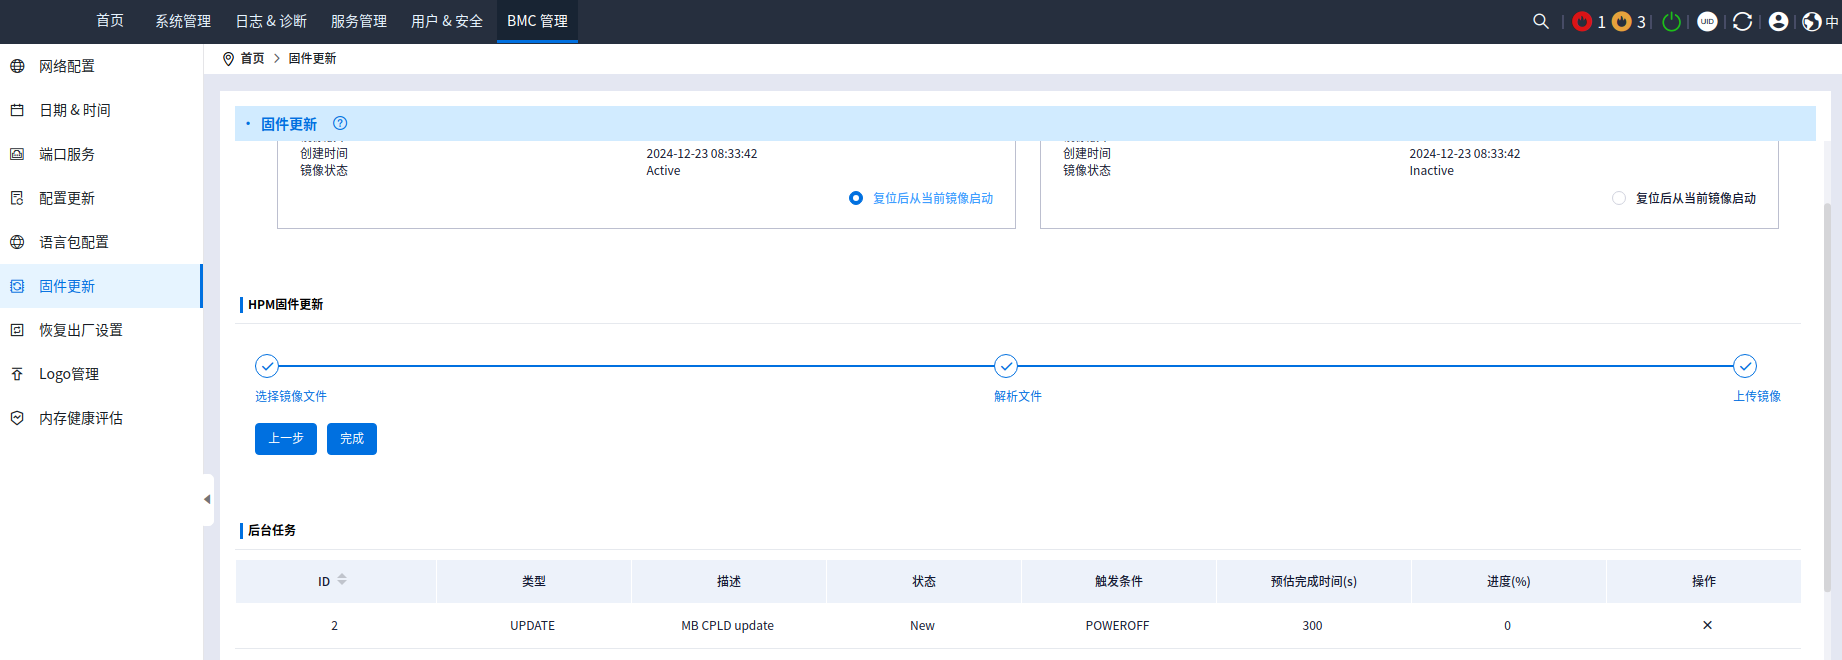The height and width of the screenshot is (660, 1842).
Task: Open the user account icon
Action: pyautogui.click(x=1778, y=21)
